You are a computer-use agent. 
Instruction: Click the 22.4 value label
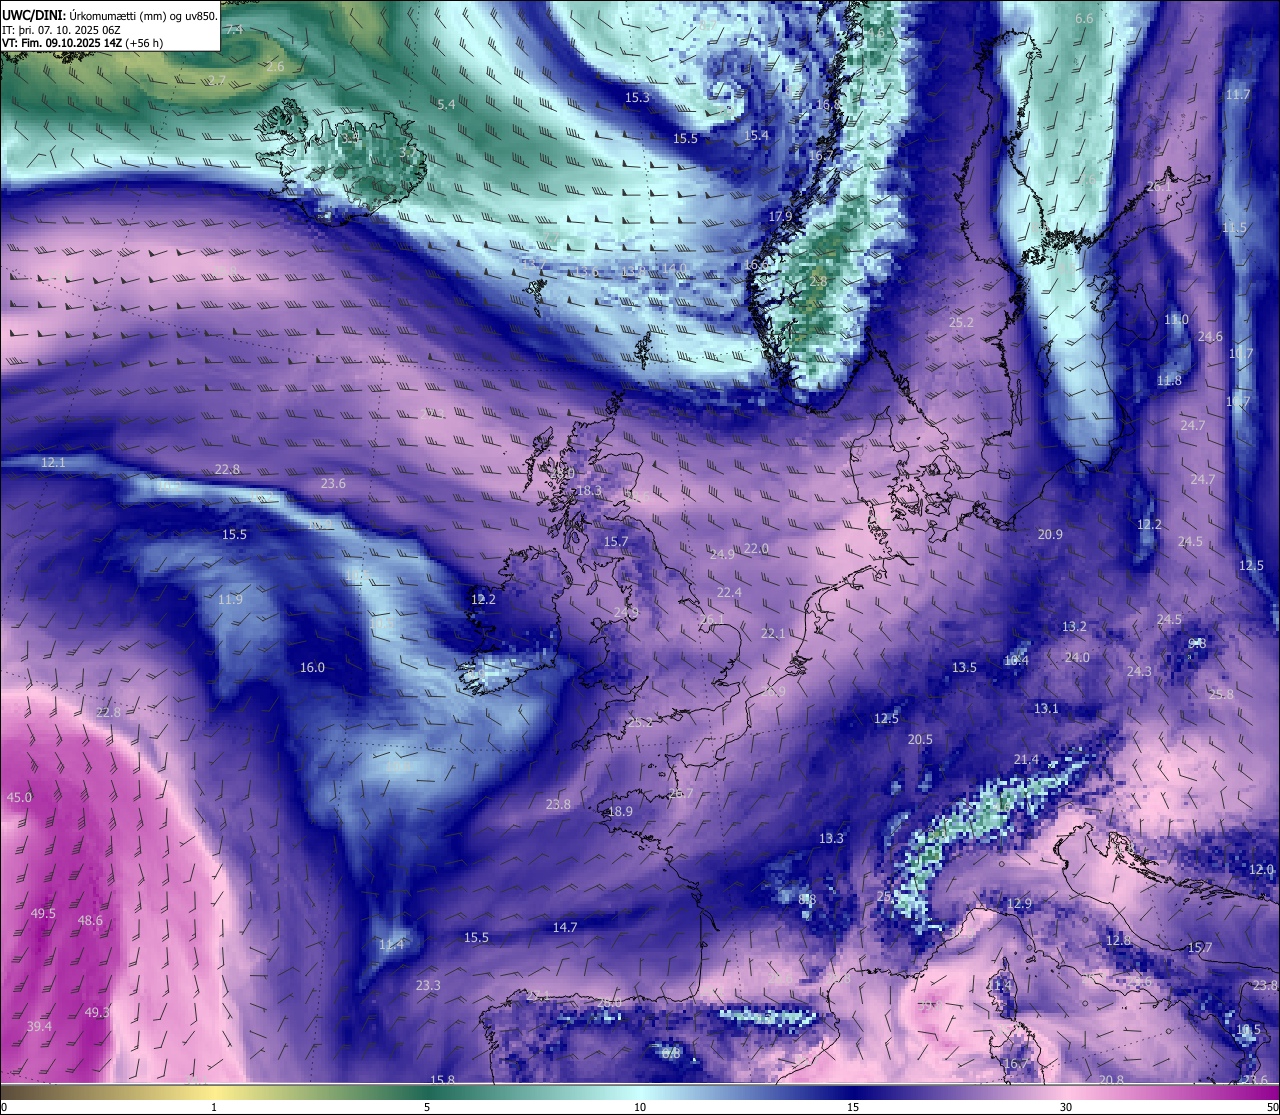(729, 592)
